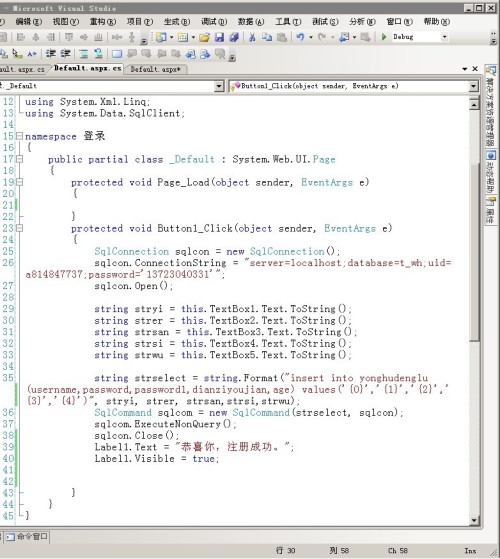The height and width of the screenshot is (559, 500).
Task: Collapse the namespace block on line 15
Action: coord(19,136)
